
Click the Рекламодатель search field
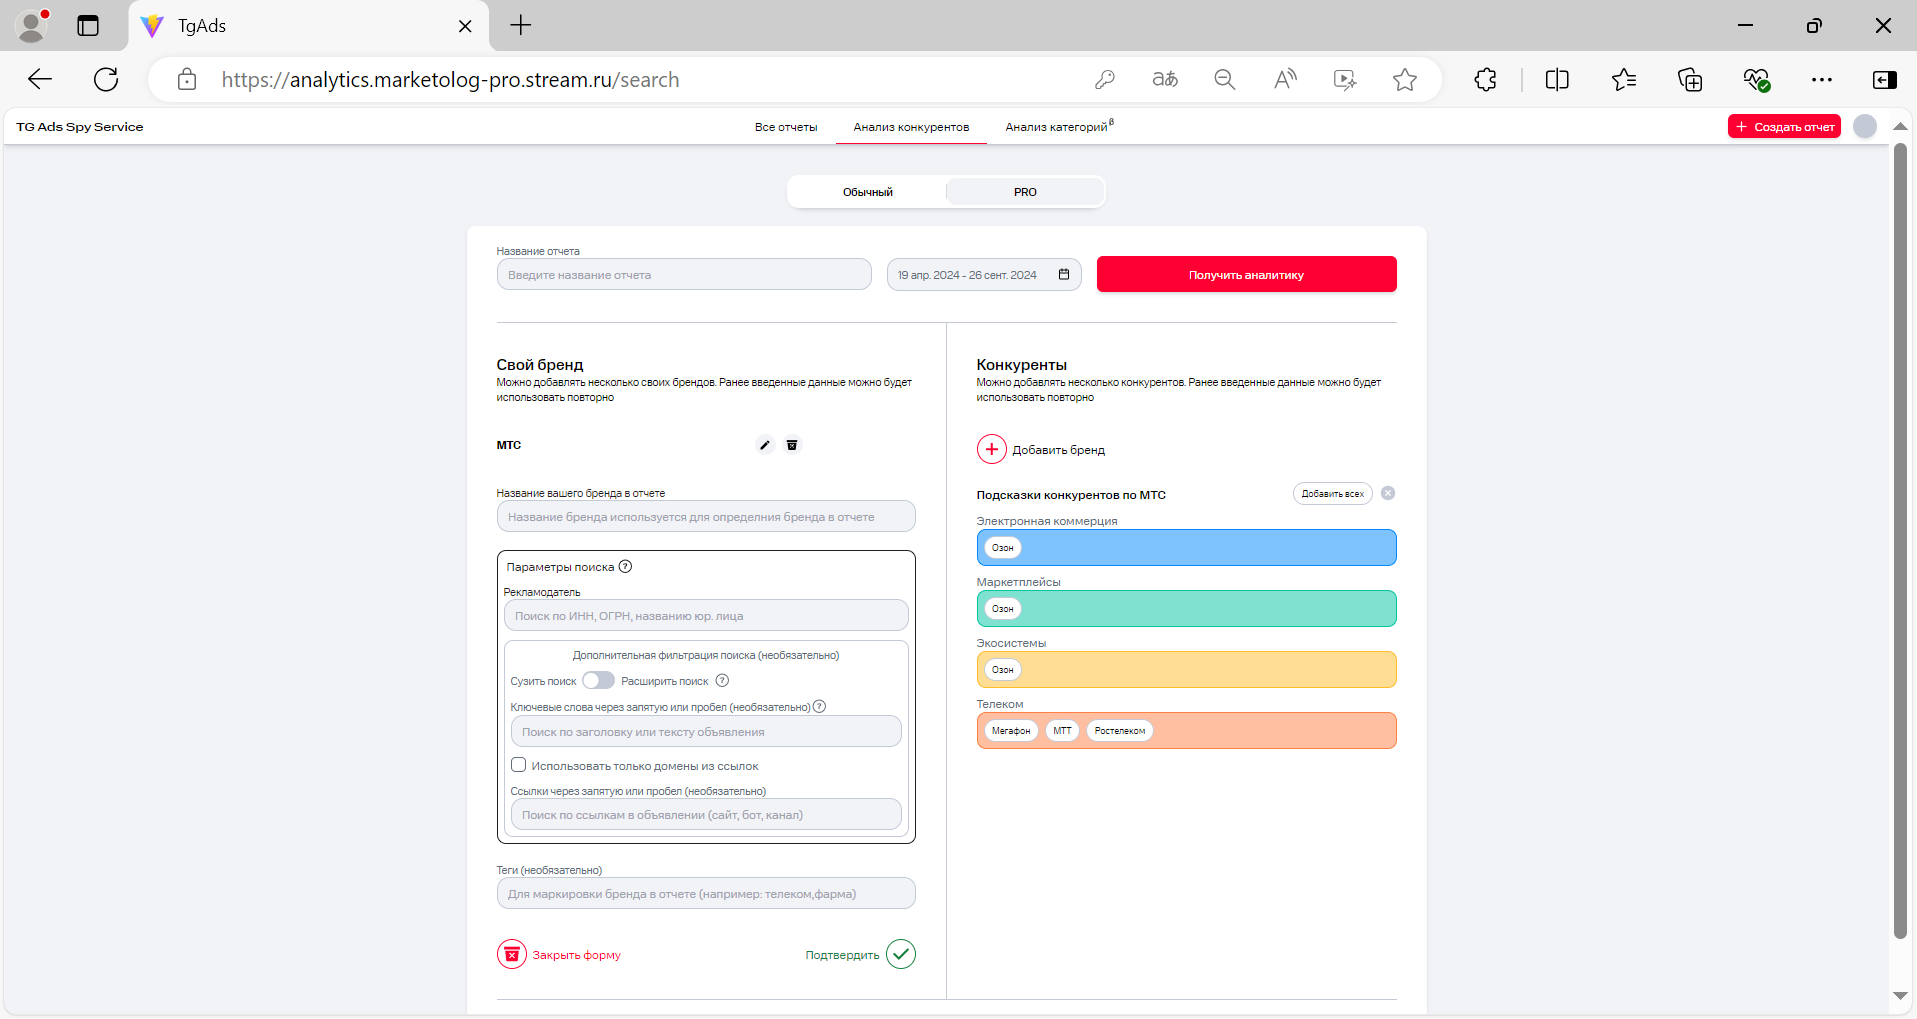point(706,615)
